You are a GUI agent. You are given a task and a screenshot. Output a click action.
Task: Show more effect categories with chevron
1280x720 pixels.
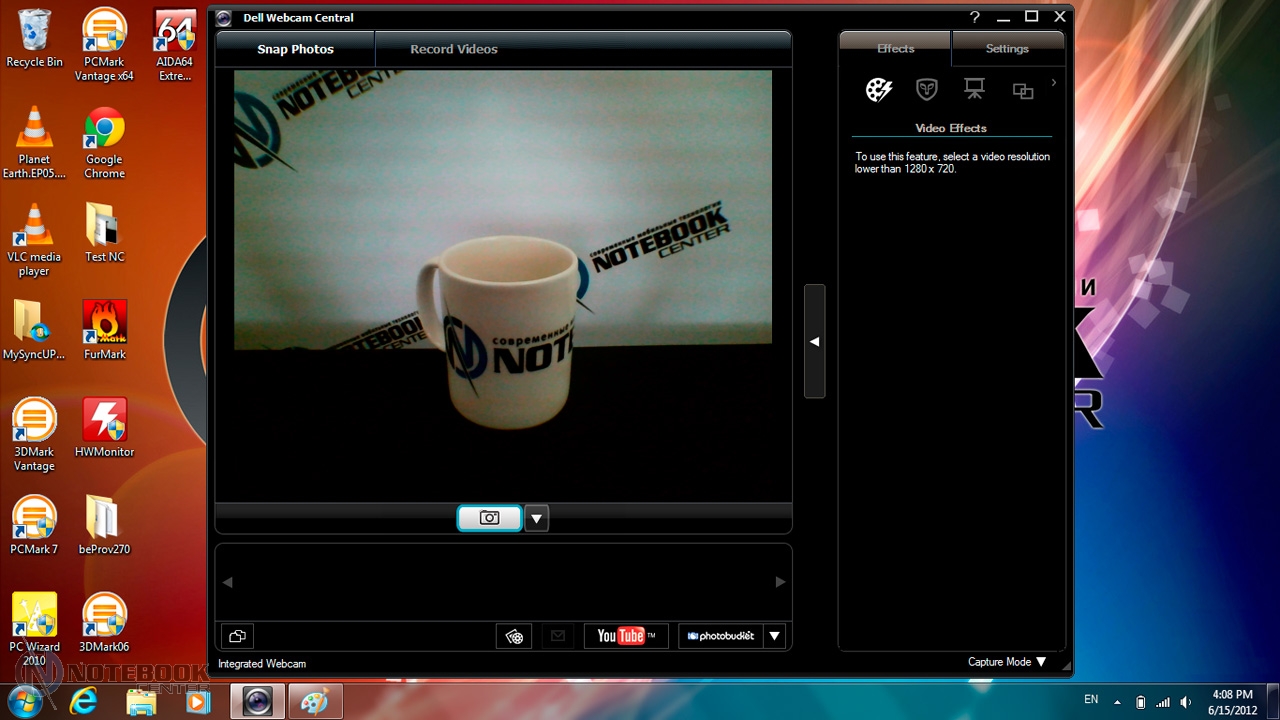(1053, 83)
